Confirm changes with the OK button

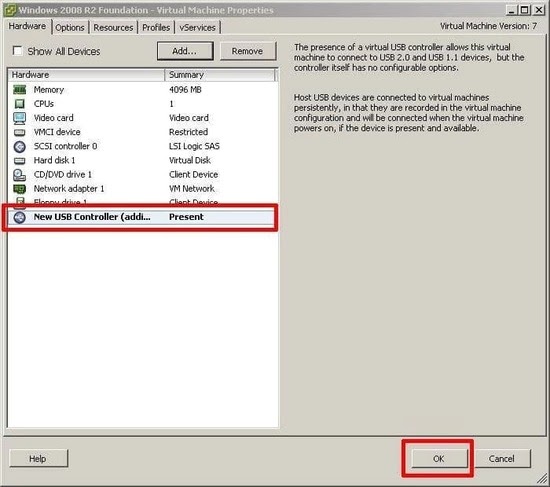pyautogui.click(x=439, y=459)
